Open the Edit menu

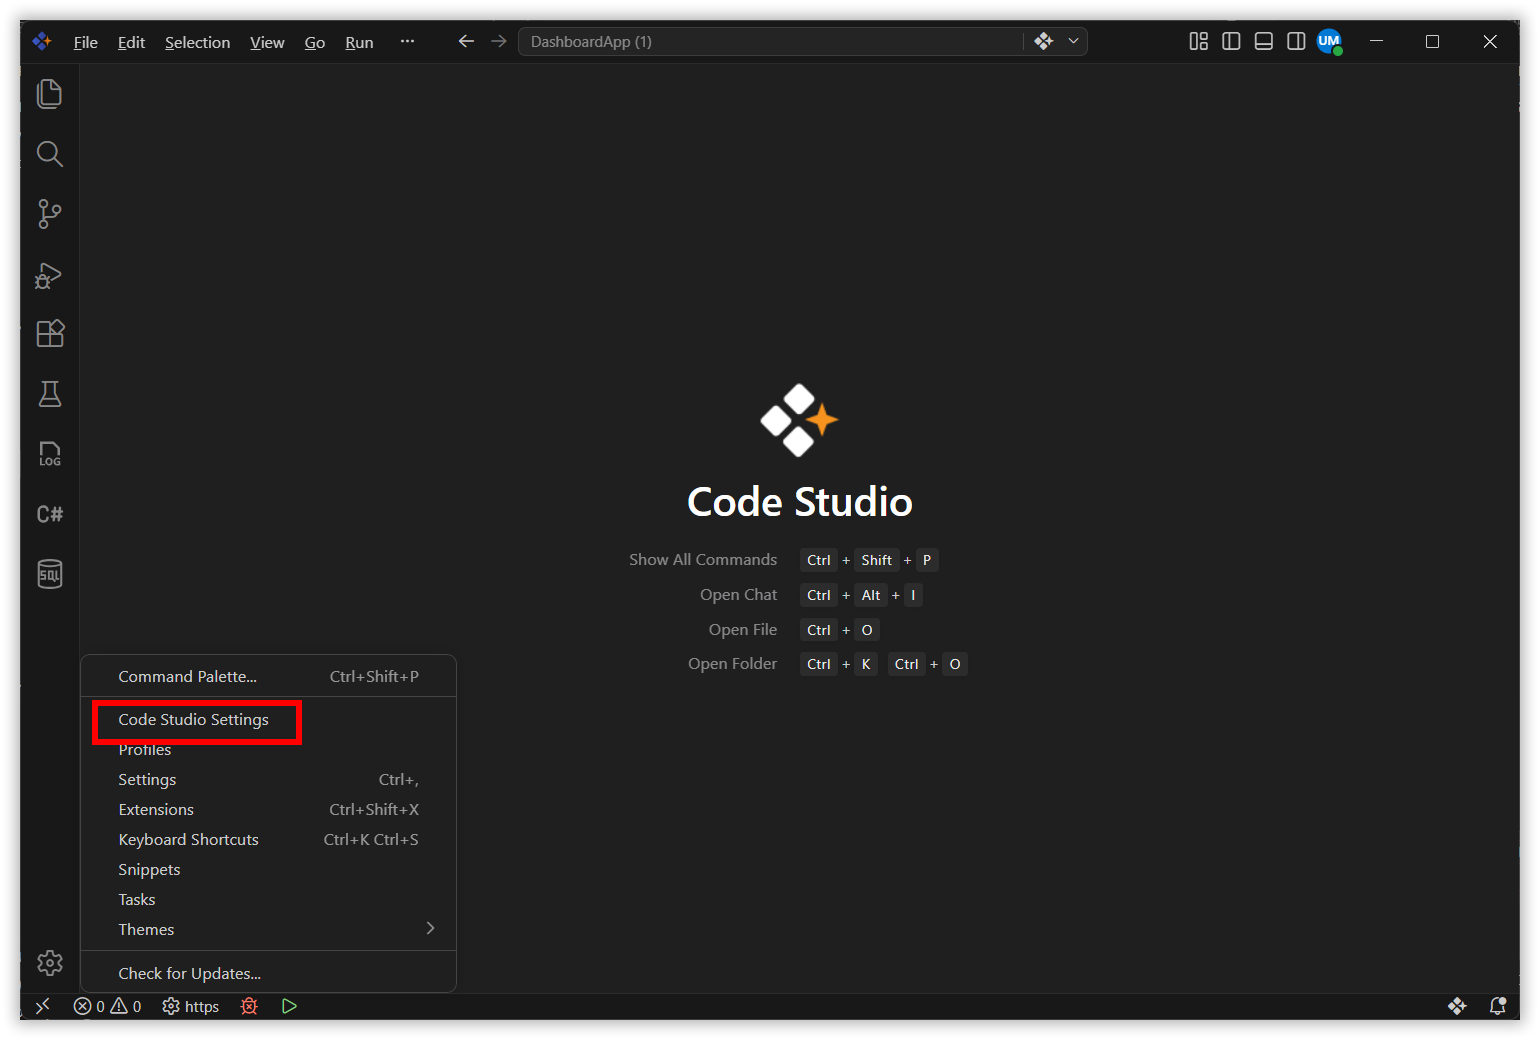coord(131,42)
